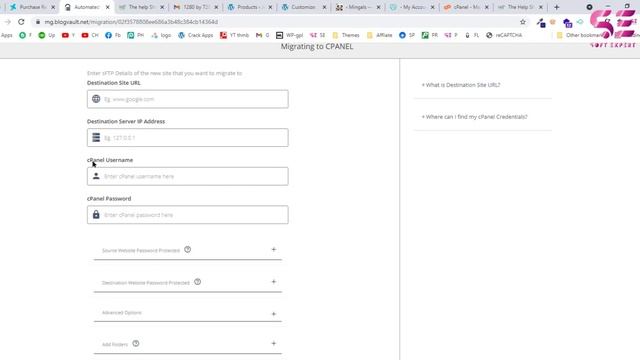Focus the cPanel Password field
Image resolution: width=640 pixels, height=360 pixels.
point(188,215)
